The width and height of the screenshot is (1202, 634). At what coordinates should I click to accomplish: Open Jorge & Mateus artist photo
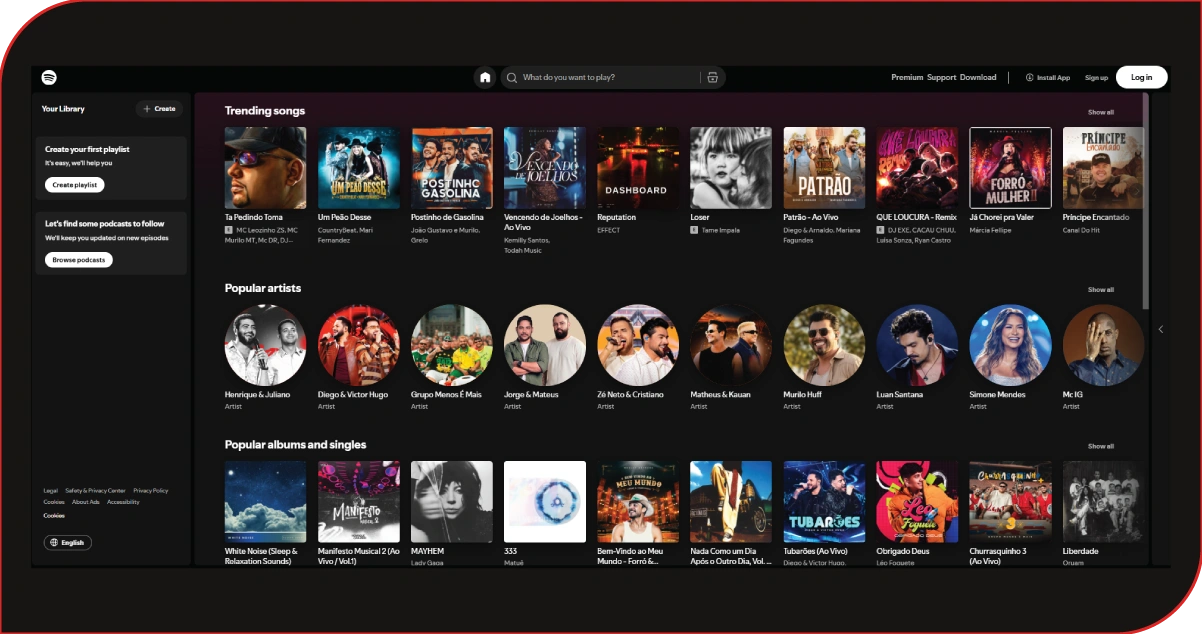(545, 345)
